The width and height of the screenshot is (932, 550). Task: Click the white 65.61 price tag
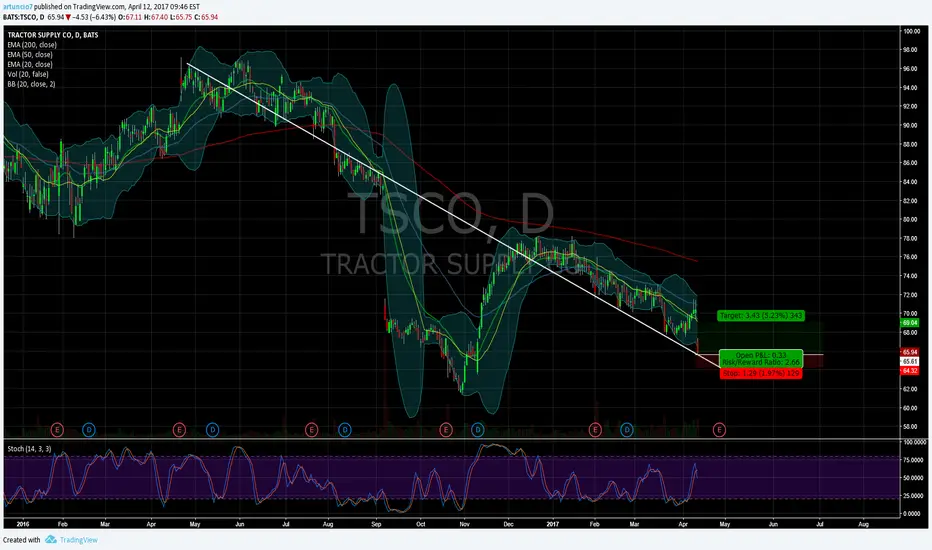[x=910, y=362]
